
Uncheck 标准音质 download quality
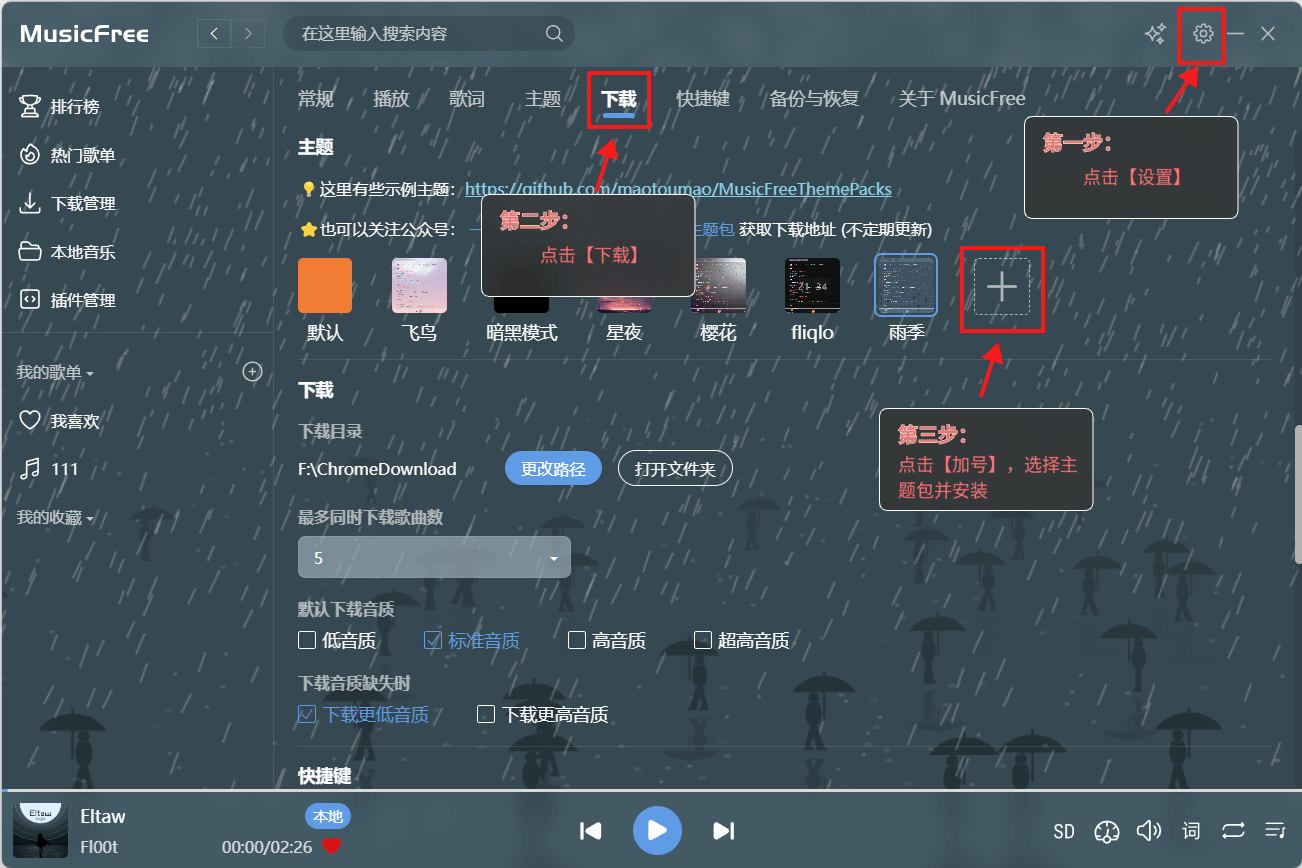(472, 640)
